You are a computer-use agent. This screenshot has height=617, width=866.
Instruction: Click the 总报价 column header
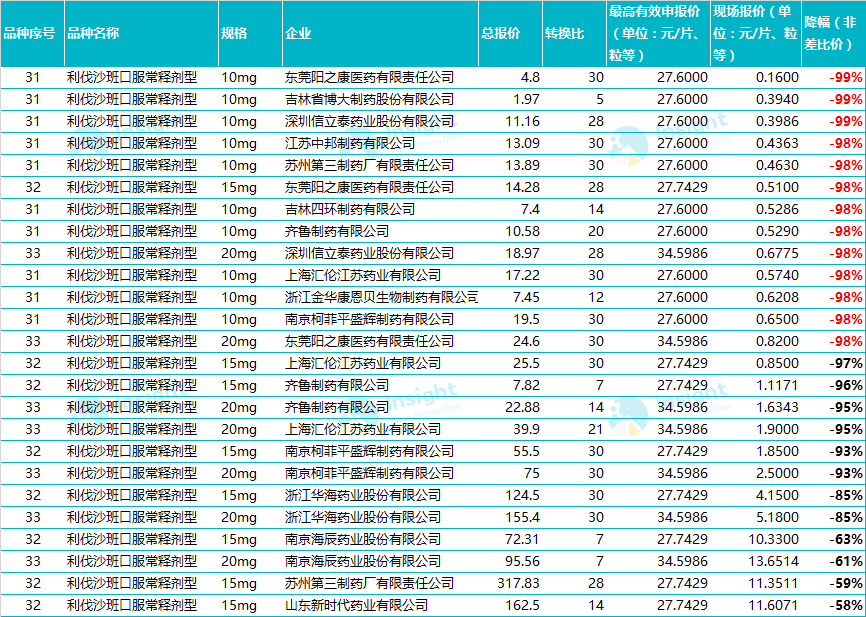[510, 33]
